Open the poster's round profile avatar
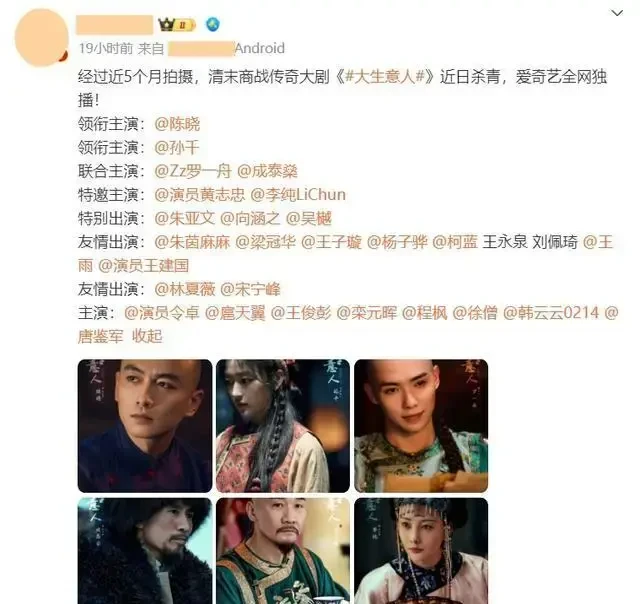 41,38
